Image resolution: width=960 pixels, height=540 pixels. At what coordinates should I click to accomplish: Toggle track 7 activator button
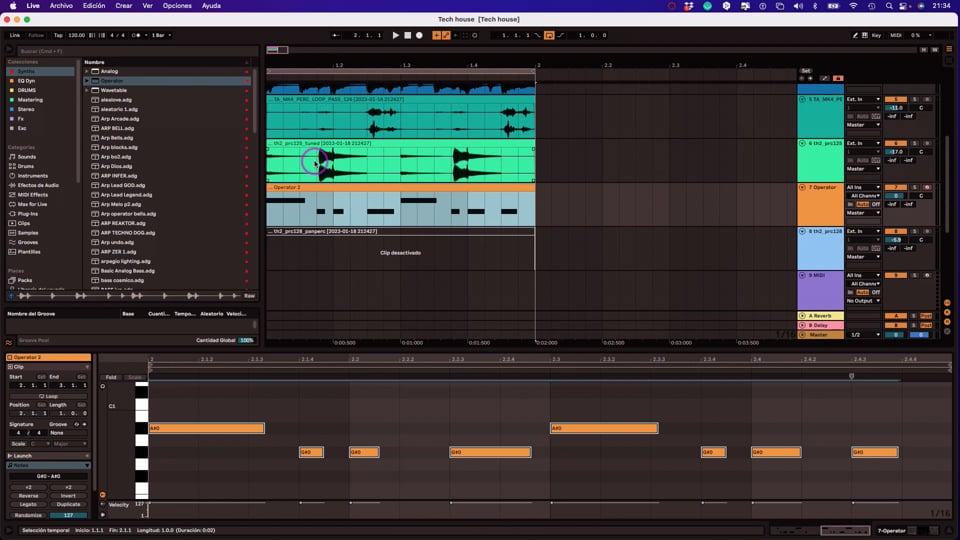(896, 187)
